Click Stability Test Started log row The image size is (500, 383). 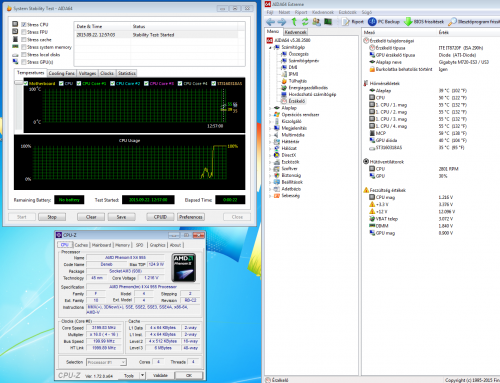157,35
